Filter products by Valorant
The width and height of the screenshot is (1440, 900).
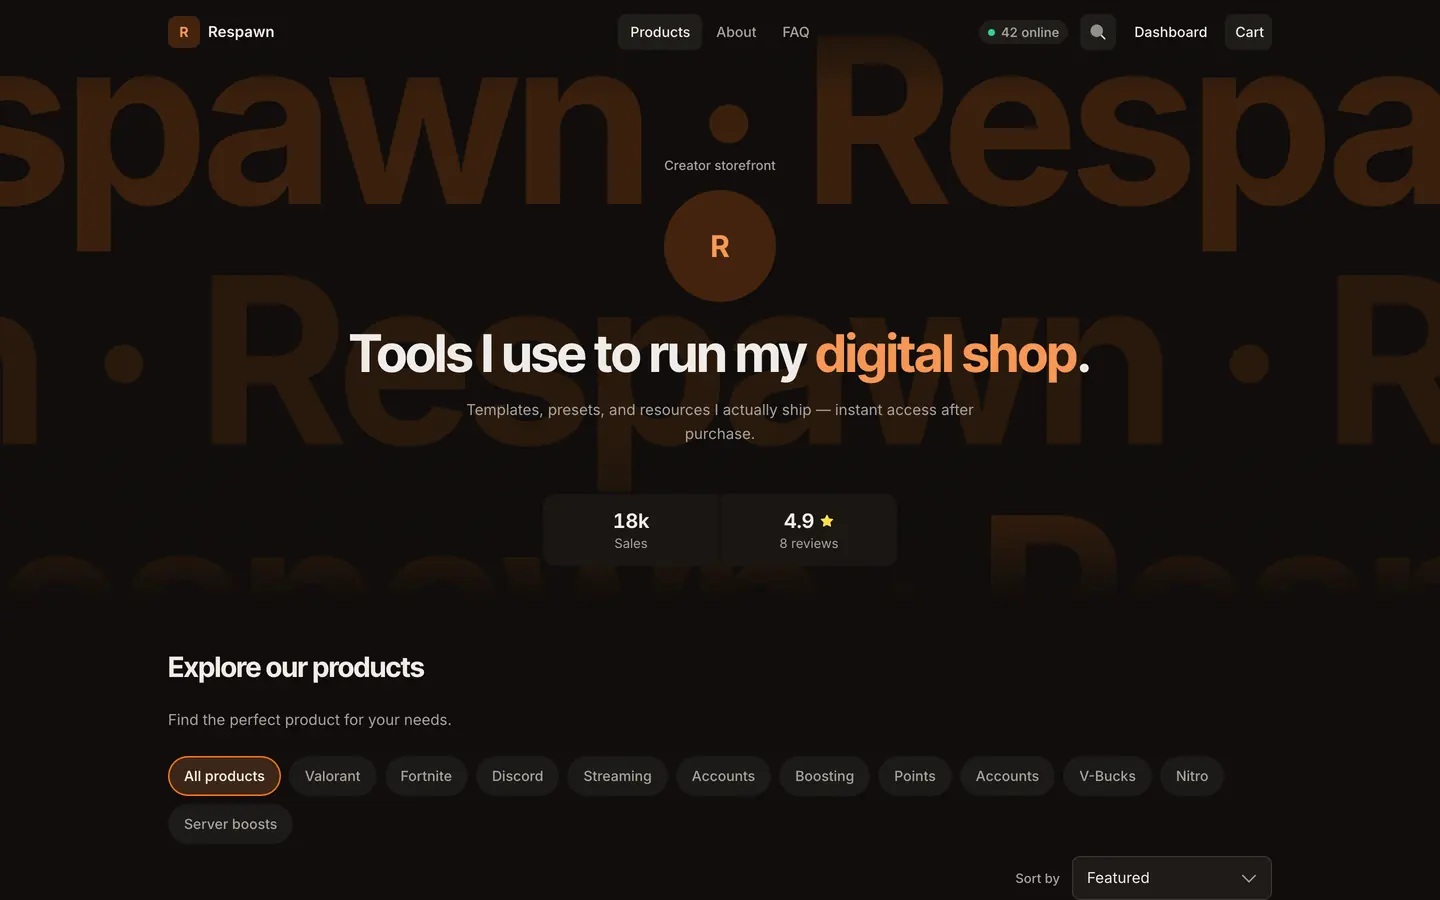point(333,776)
